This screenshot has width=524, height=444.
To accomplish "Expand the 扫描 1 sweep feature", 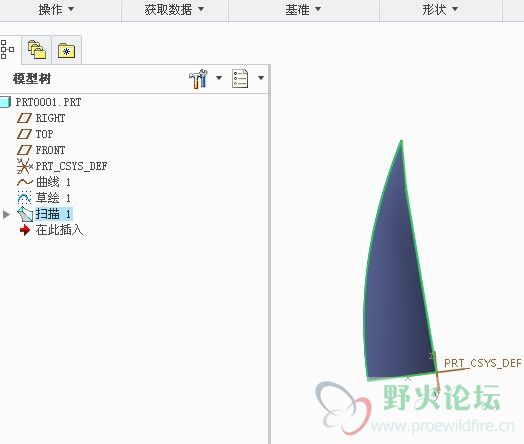I will pyautogui.click(x=6, y=214).
